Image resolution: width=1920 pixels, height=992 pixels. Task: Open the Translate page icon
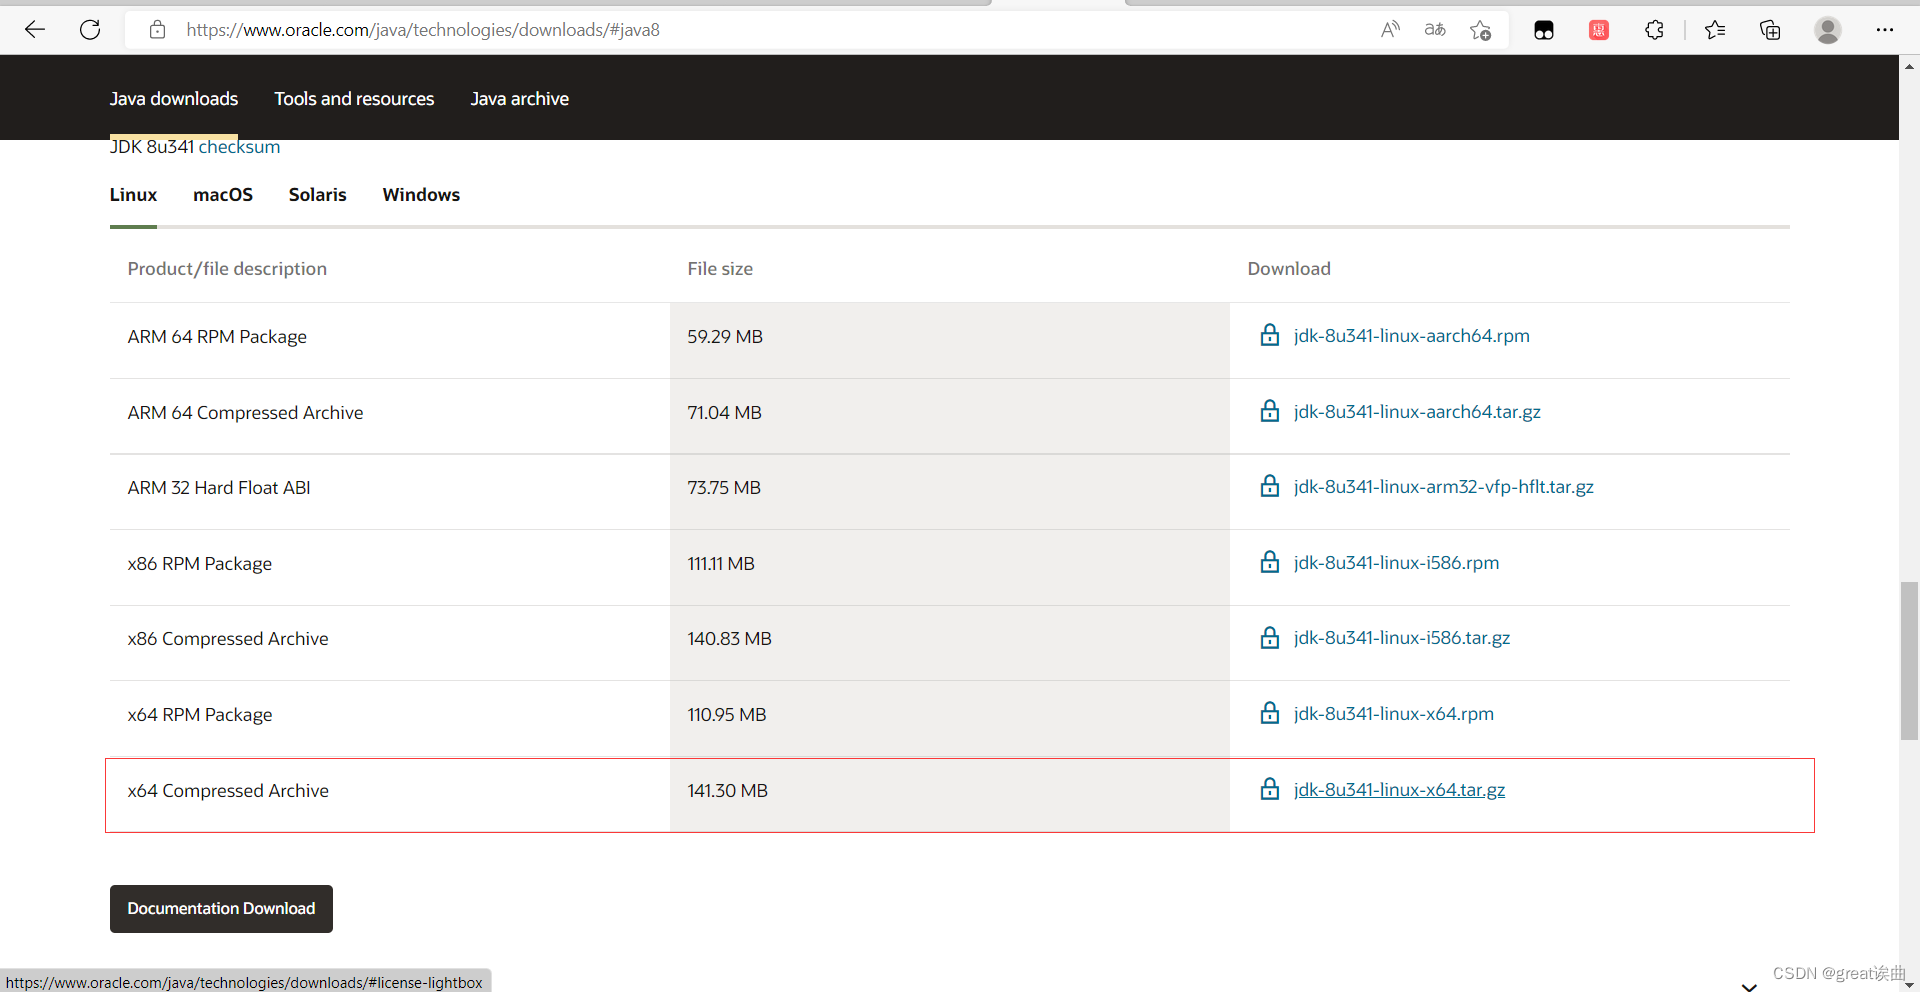1435,30
